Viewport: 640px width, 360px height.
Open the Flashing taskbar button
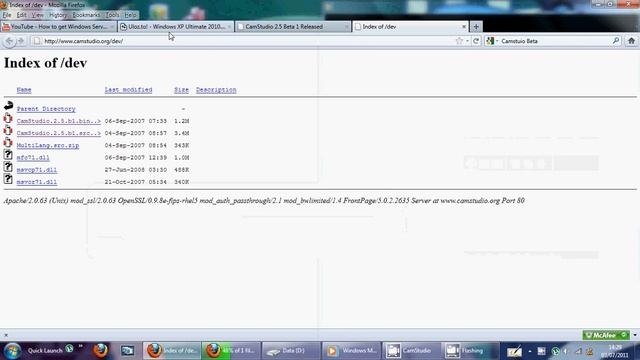[470, 351]
